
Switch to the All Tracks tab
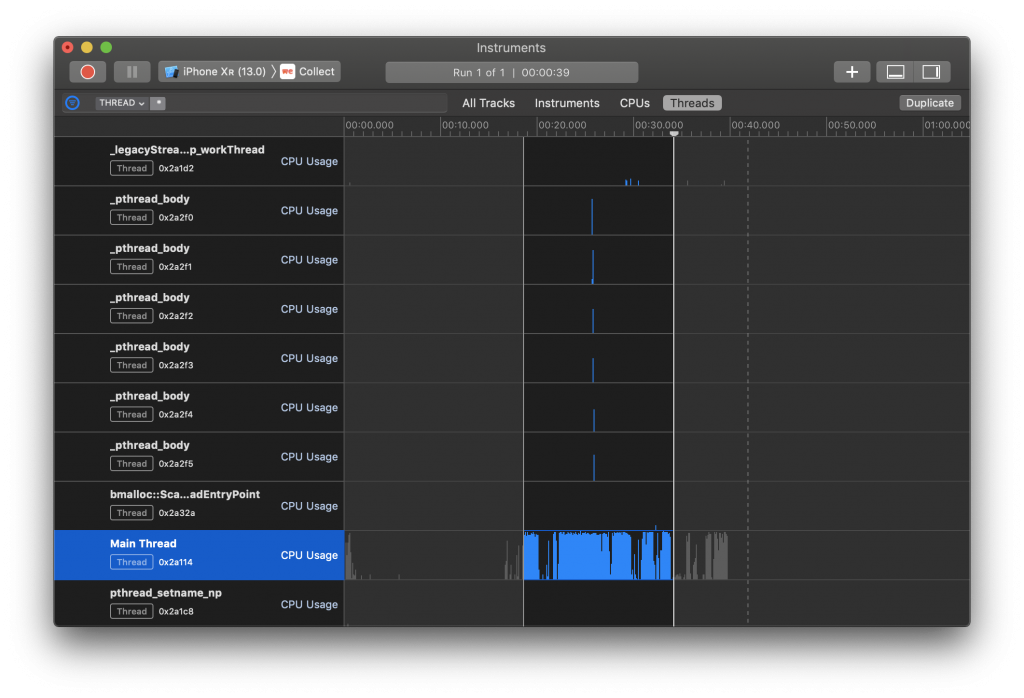pos(488,103)
